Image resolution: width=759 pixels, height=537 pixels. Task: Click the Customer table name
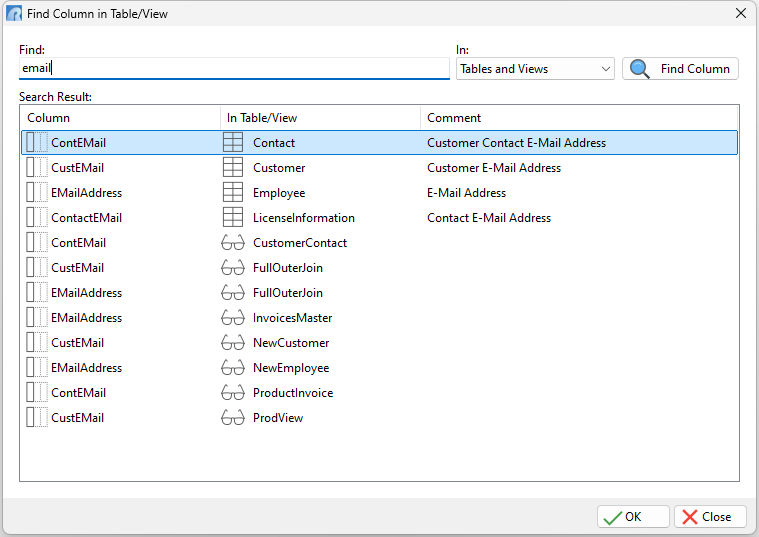coord(279,168)
